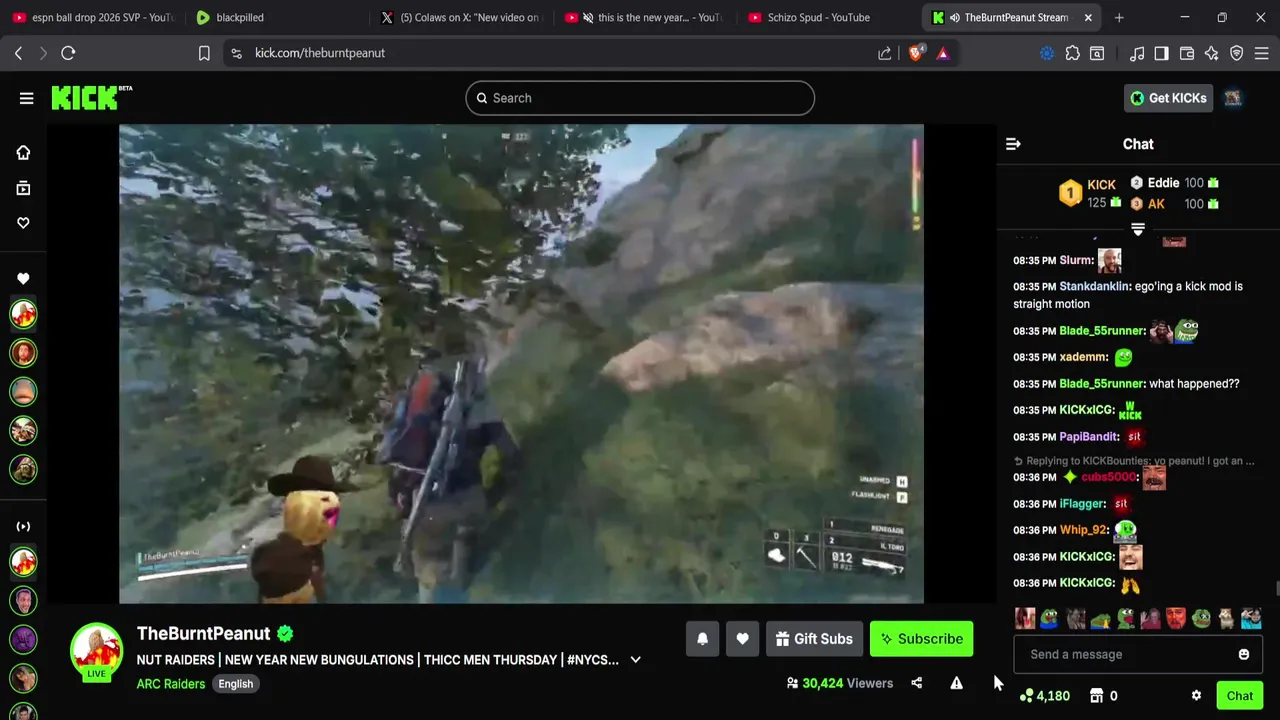Click the Brave Shields lion icon
Screen dimensions: 1280x720
[x=916, y=53]
